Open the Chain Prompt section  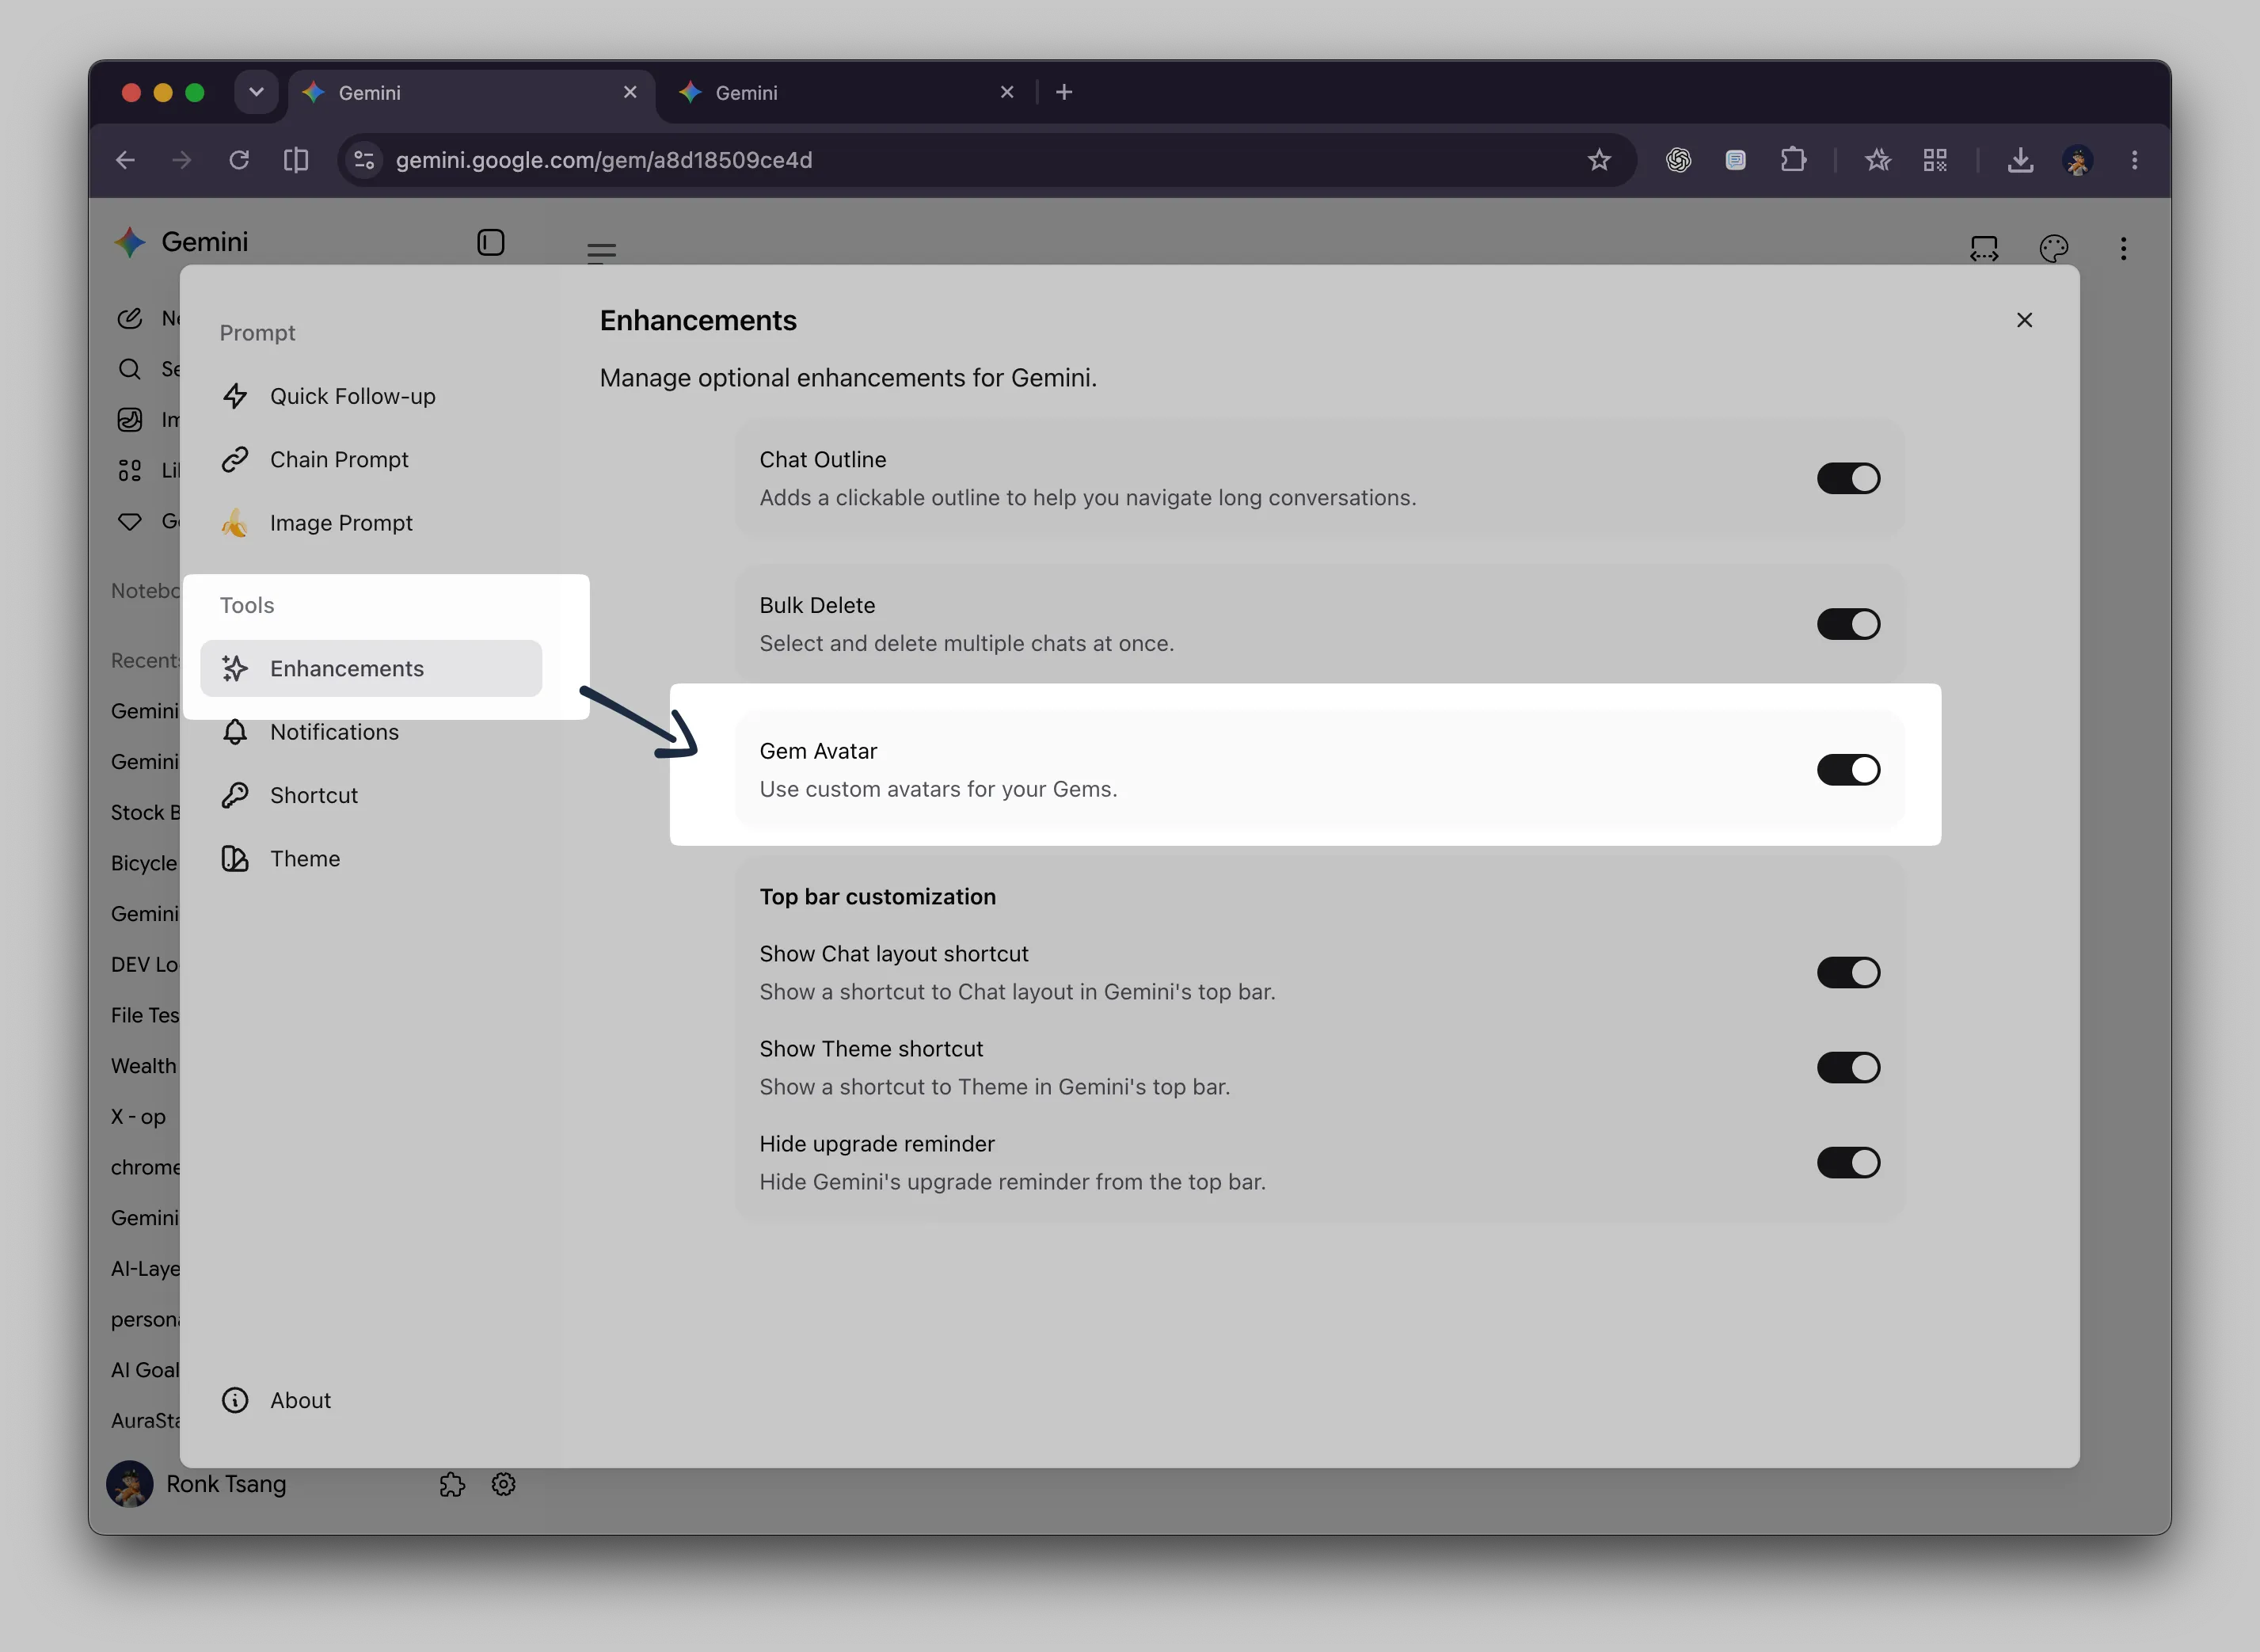pos(371,459)
